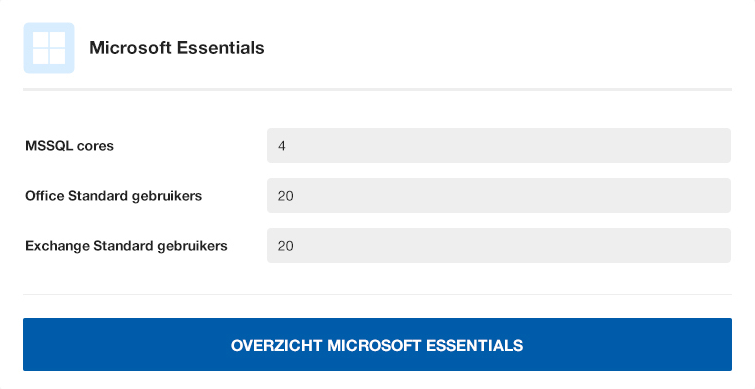Image resolution: width=755 pixels, height=389 pixels.
Task: Click the word Essentials in the header
Action: point(221,48)
